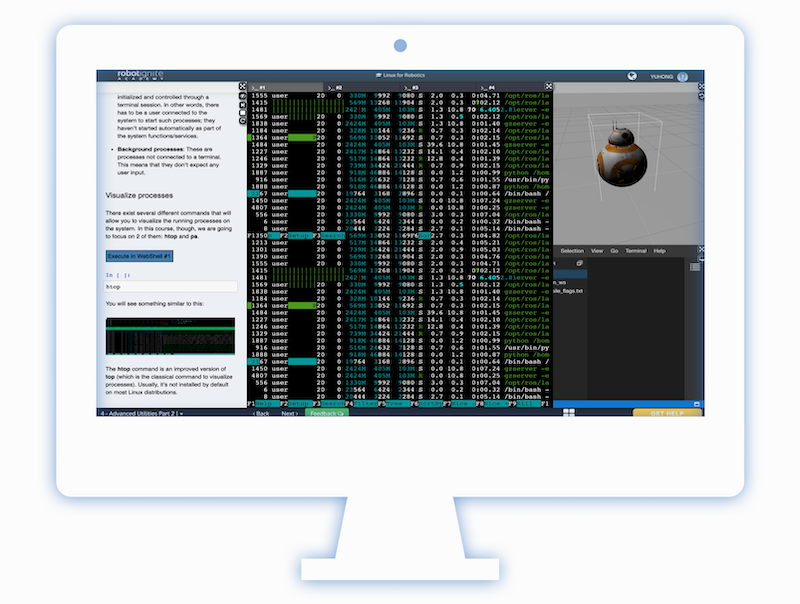This screenshot has width=800, height=604.
Task: Click the collapse-all icon in IDE explorer
Action: tap(581, 263)
